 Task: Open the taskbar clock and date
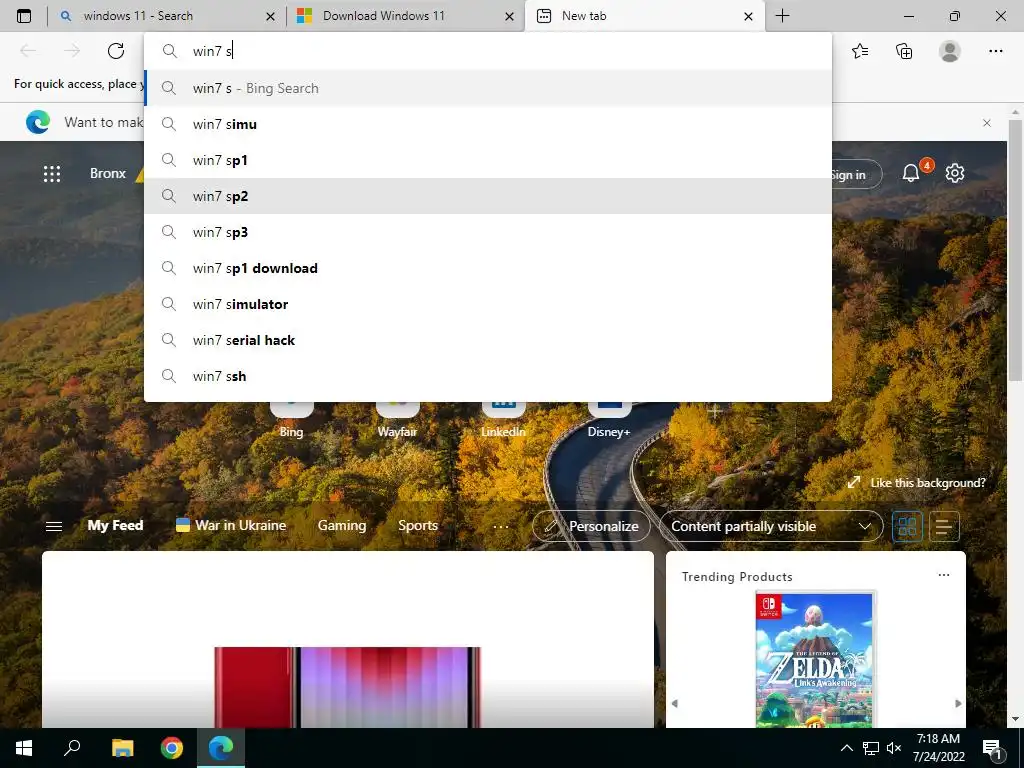[x=938, y=748]
